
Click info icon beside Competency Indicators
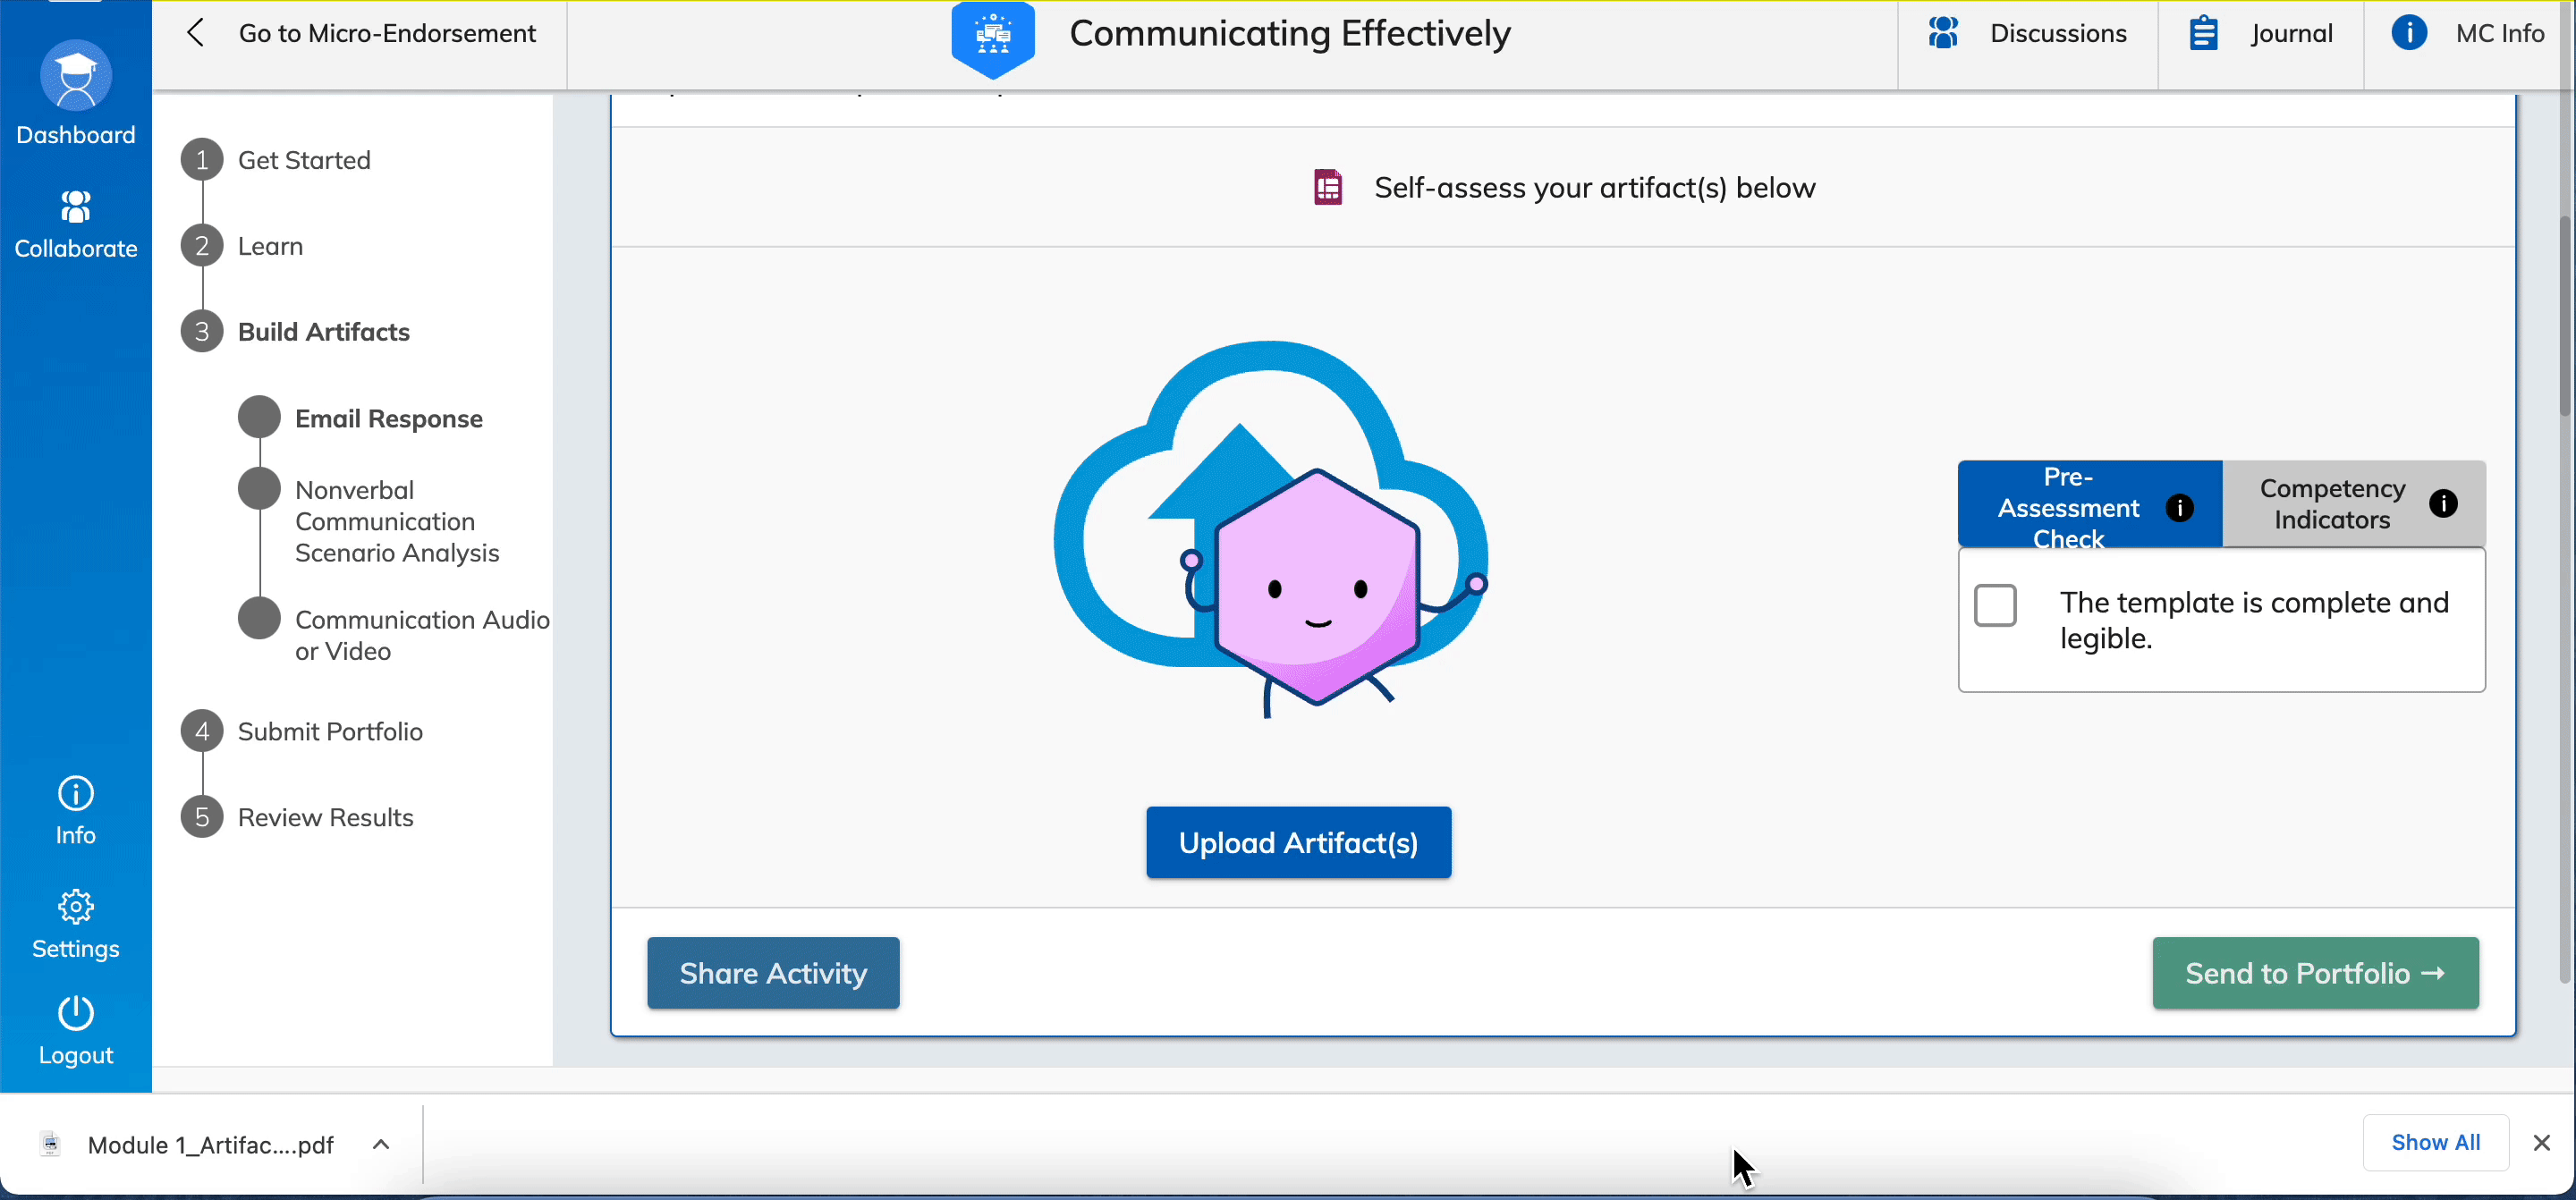pyautogui.click(x=2443, y=503)
